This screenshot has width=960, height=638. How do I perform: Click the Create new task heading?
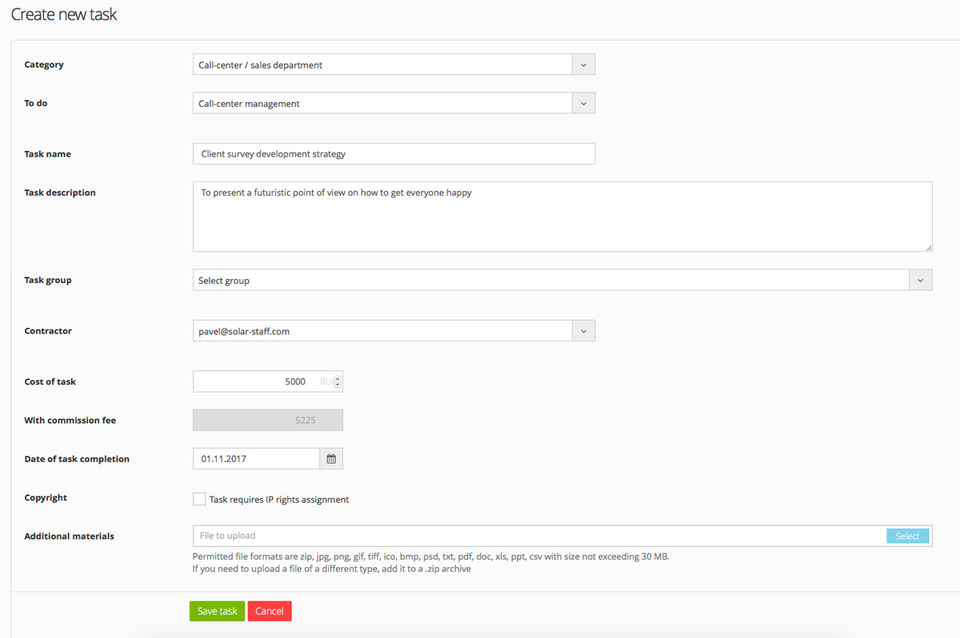point(64,15)
